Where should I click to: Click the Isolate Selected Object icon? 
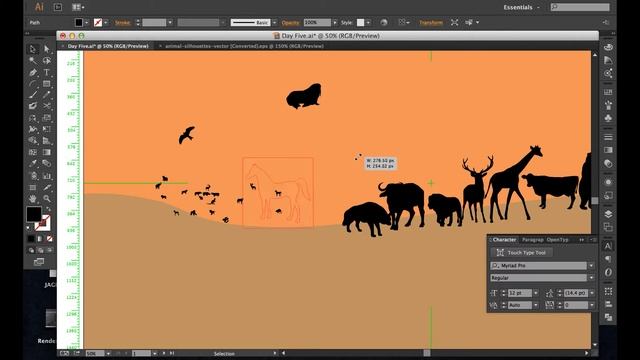(454, 22)
